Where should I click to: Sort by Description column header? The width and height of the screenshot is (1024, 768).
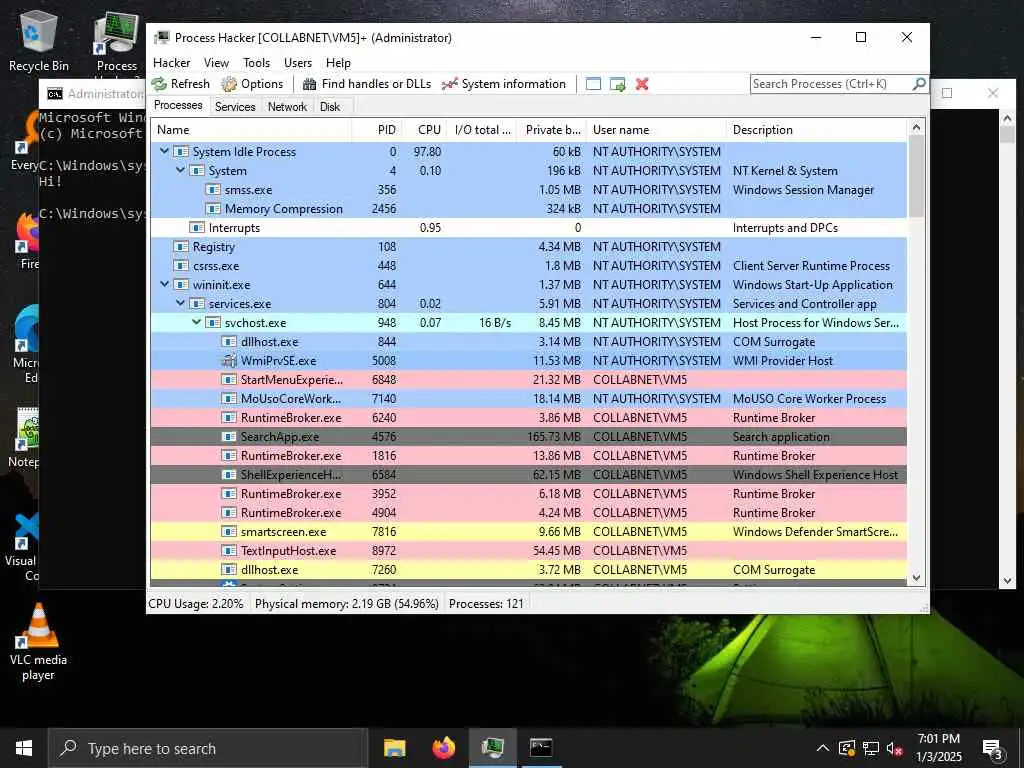click(816, 129)
